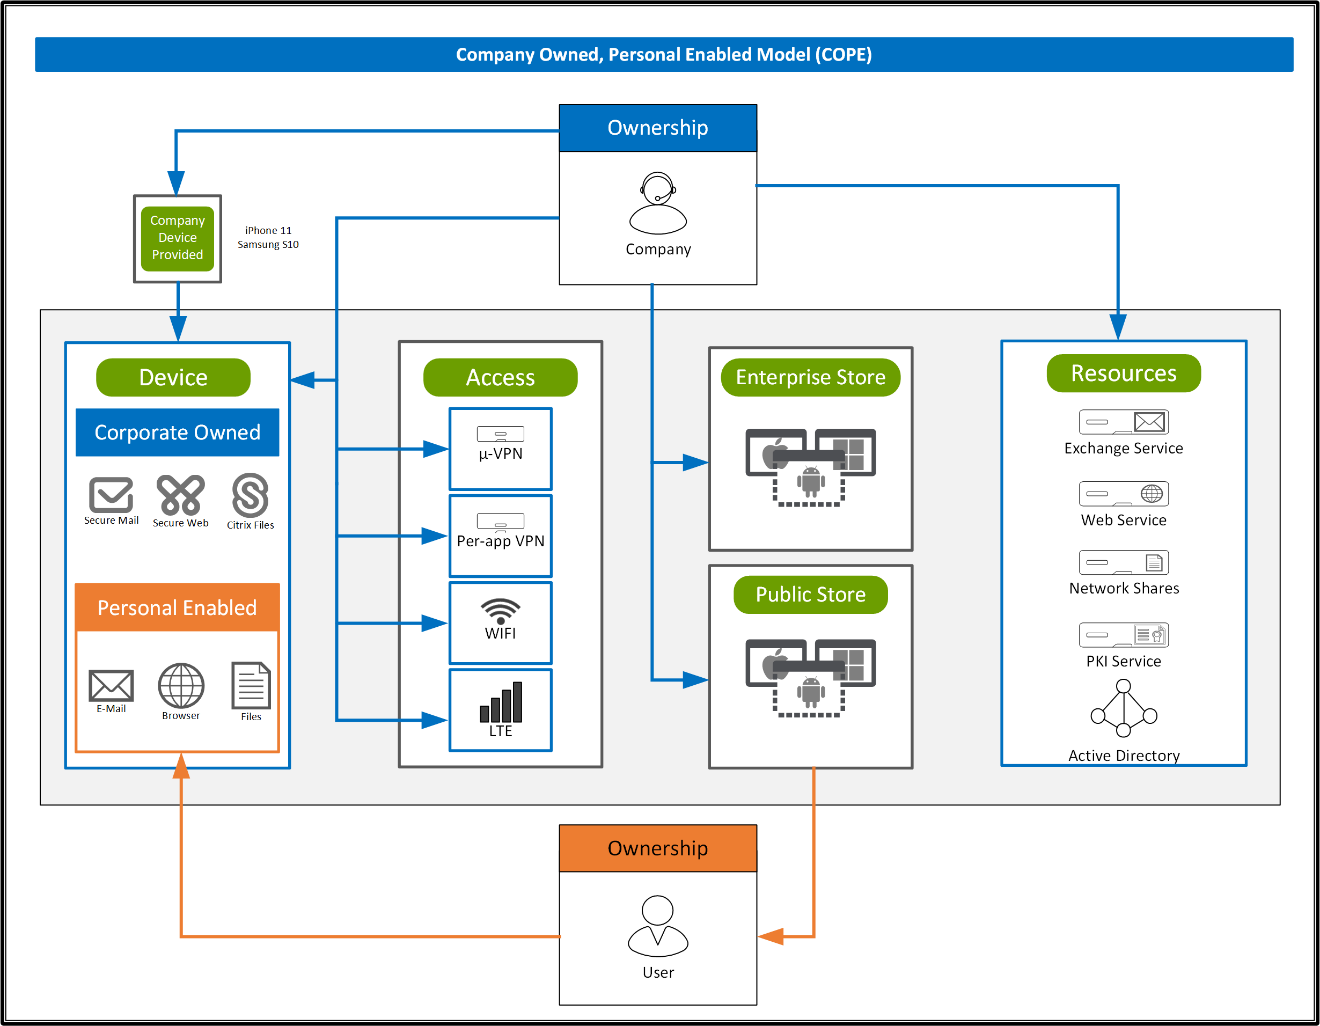Click the "LTE" text label
The height and width of the screenshot is (1026, 1320).
(x=501, y=731)
